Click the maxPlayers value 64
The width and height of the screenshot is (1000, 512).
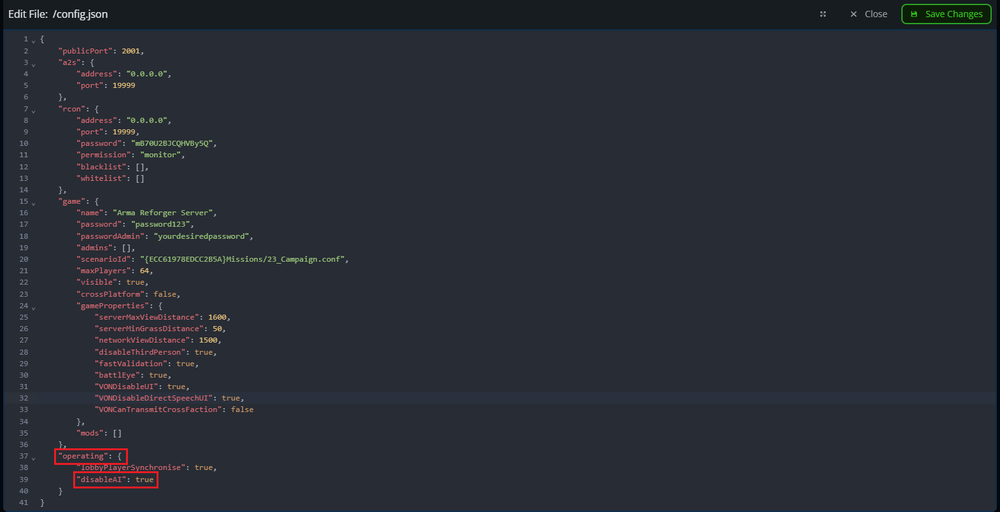[147, 270]
